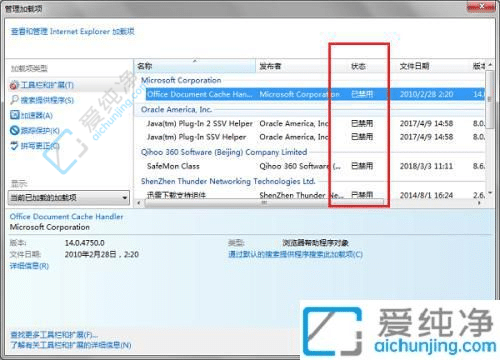Click the 2010/2/28 2:20 file date cell
This screenshot has width=500, height=360.
(x=426, y=94)
